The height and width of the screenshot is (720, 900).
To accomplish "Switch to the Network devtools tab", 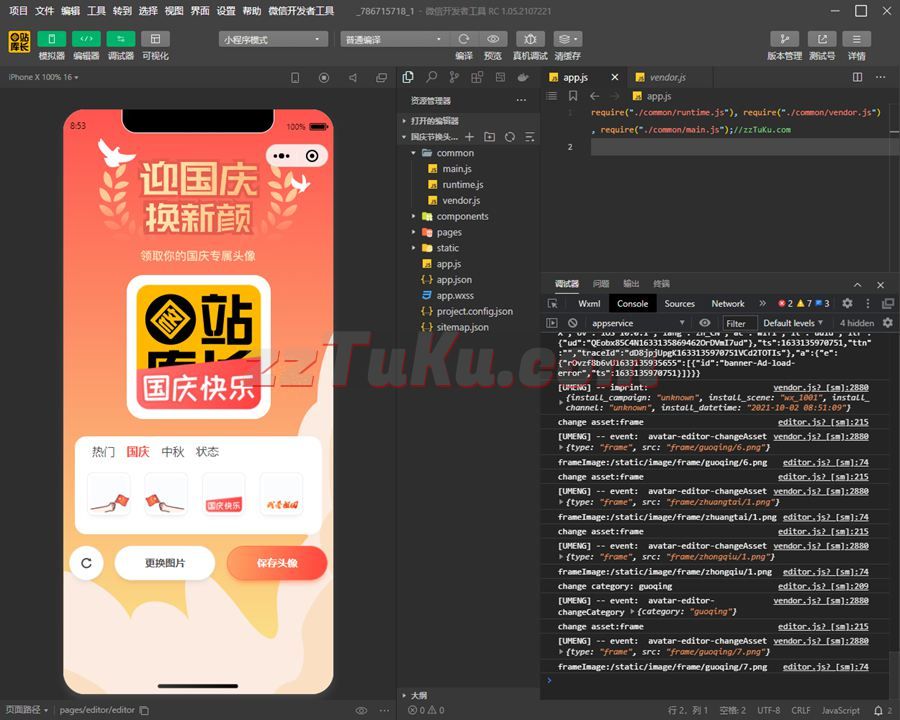I will coord(728,304).
